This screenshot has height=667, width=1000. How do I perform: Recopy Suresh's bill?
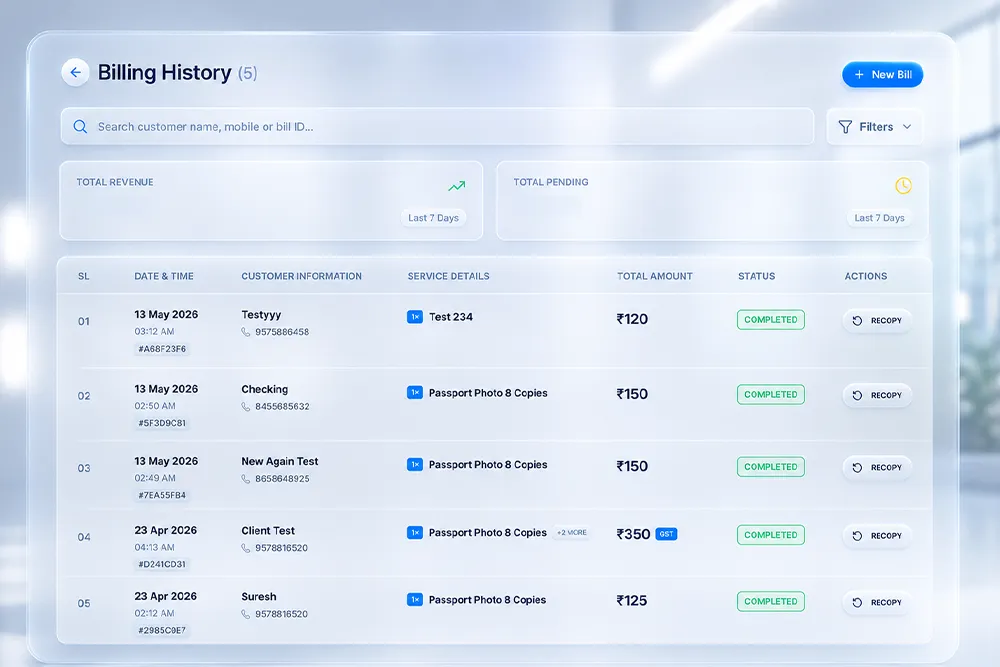tap(878, 603)
